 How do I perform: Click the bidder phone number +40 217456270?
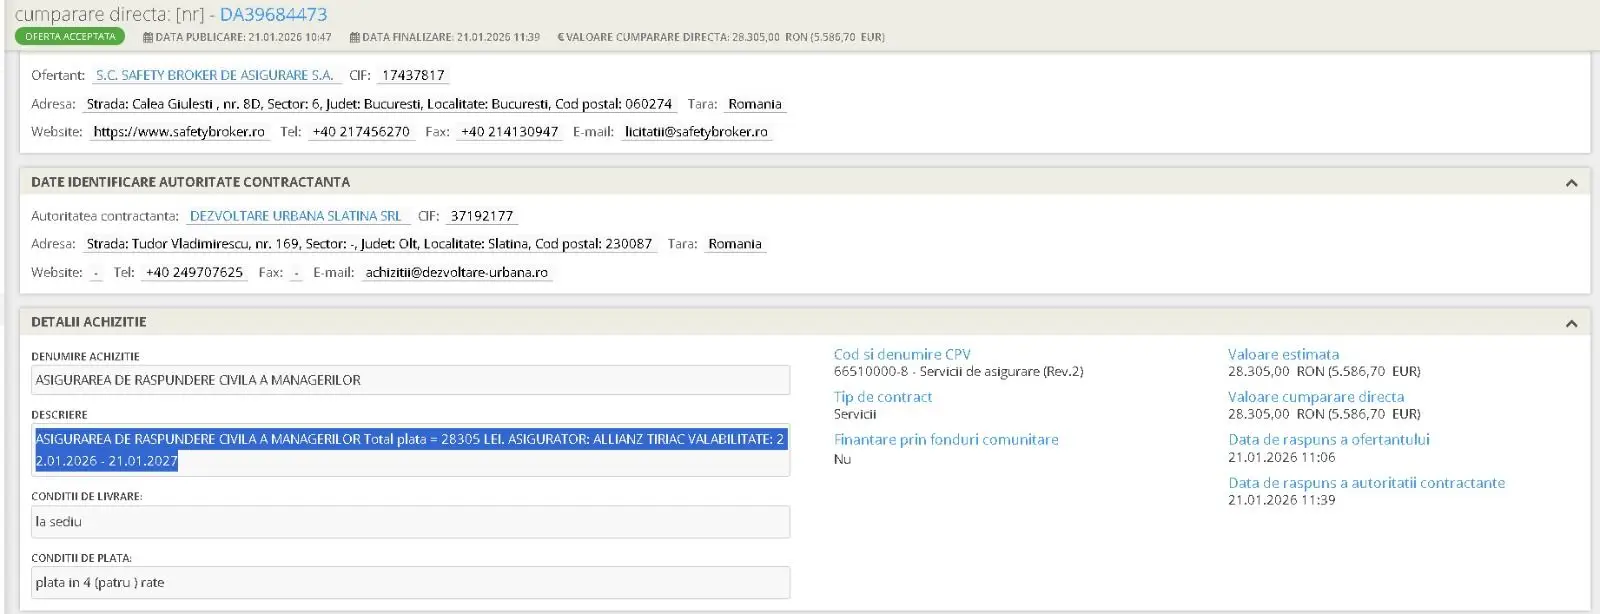tap(361, 132)
